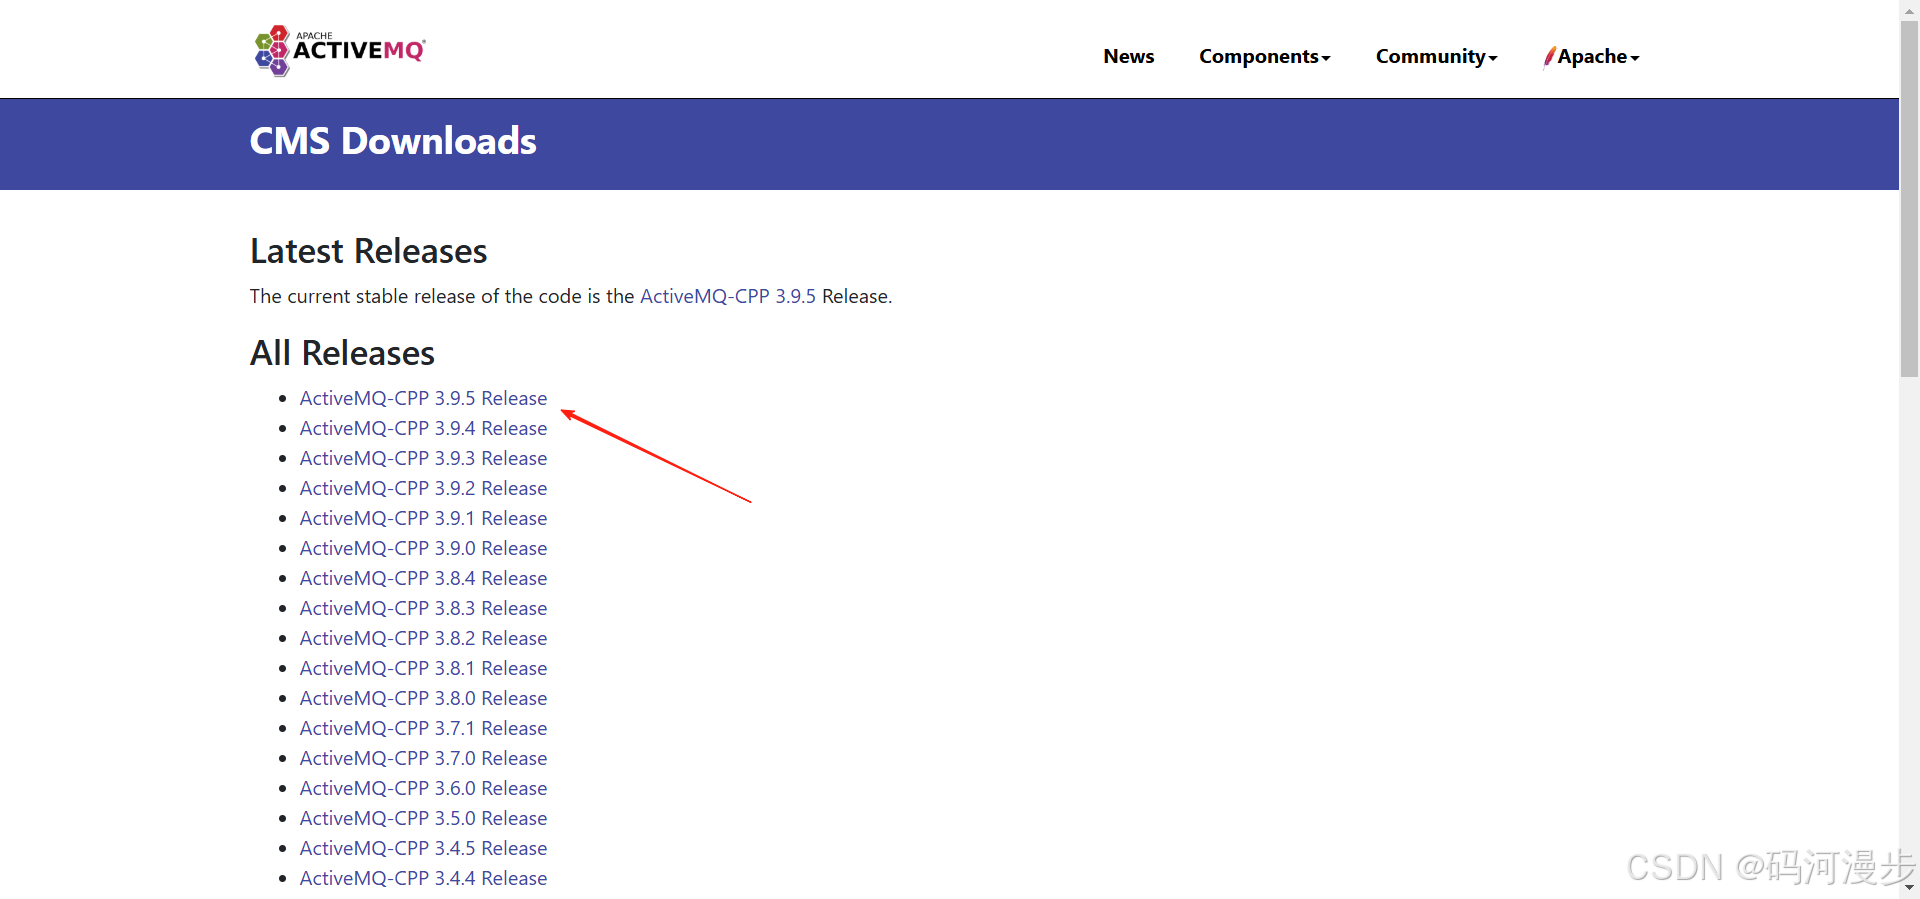Click the page's vertical scrollbar thumb
Screen dimensions: 1920x899
pos(1909,198)
